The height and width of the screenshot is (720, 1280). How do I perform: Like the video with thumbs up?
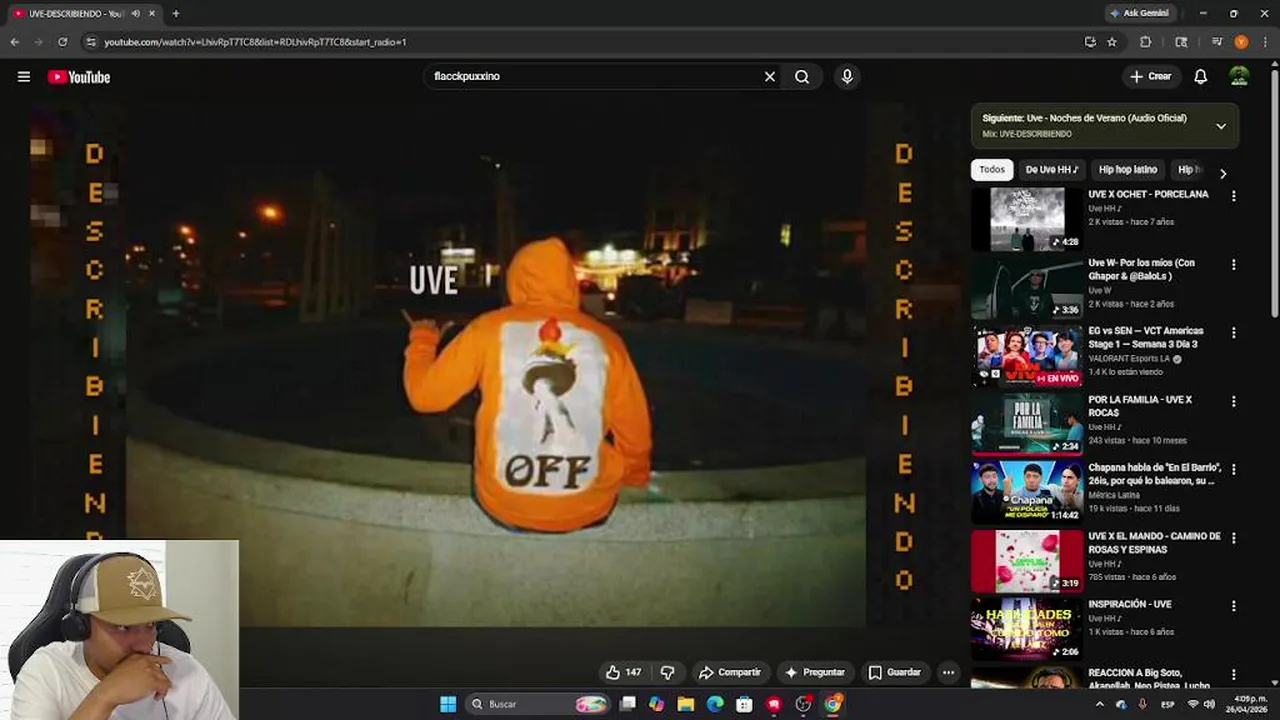[623, 672]
